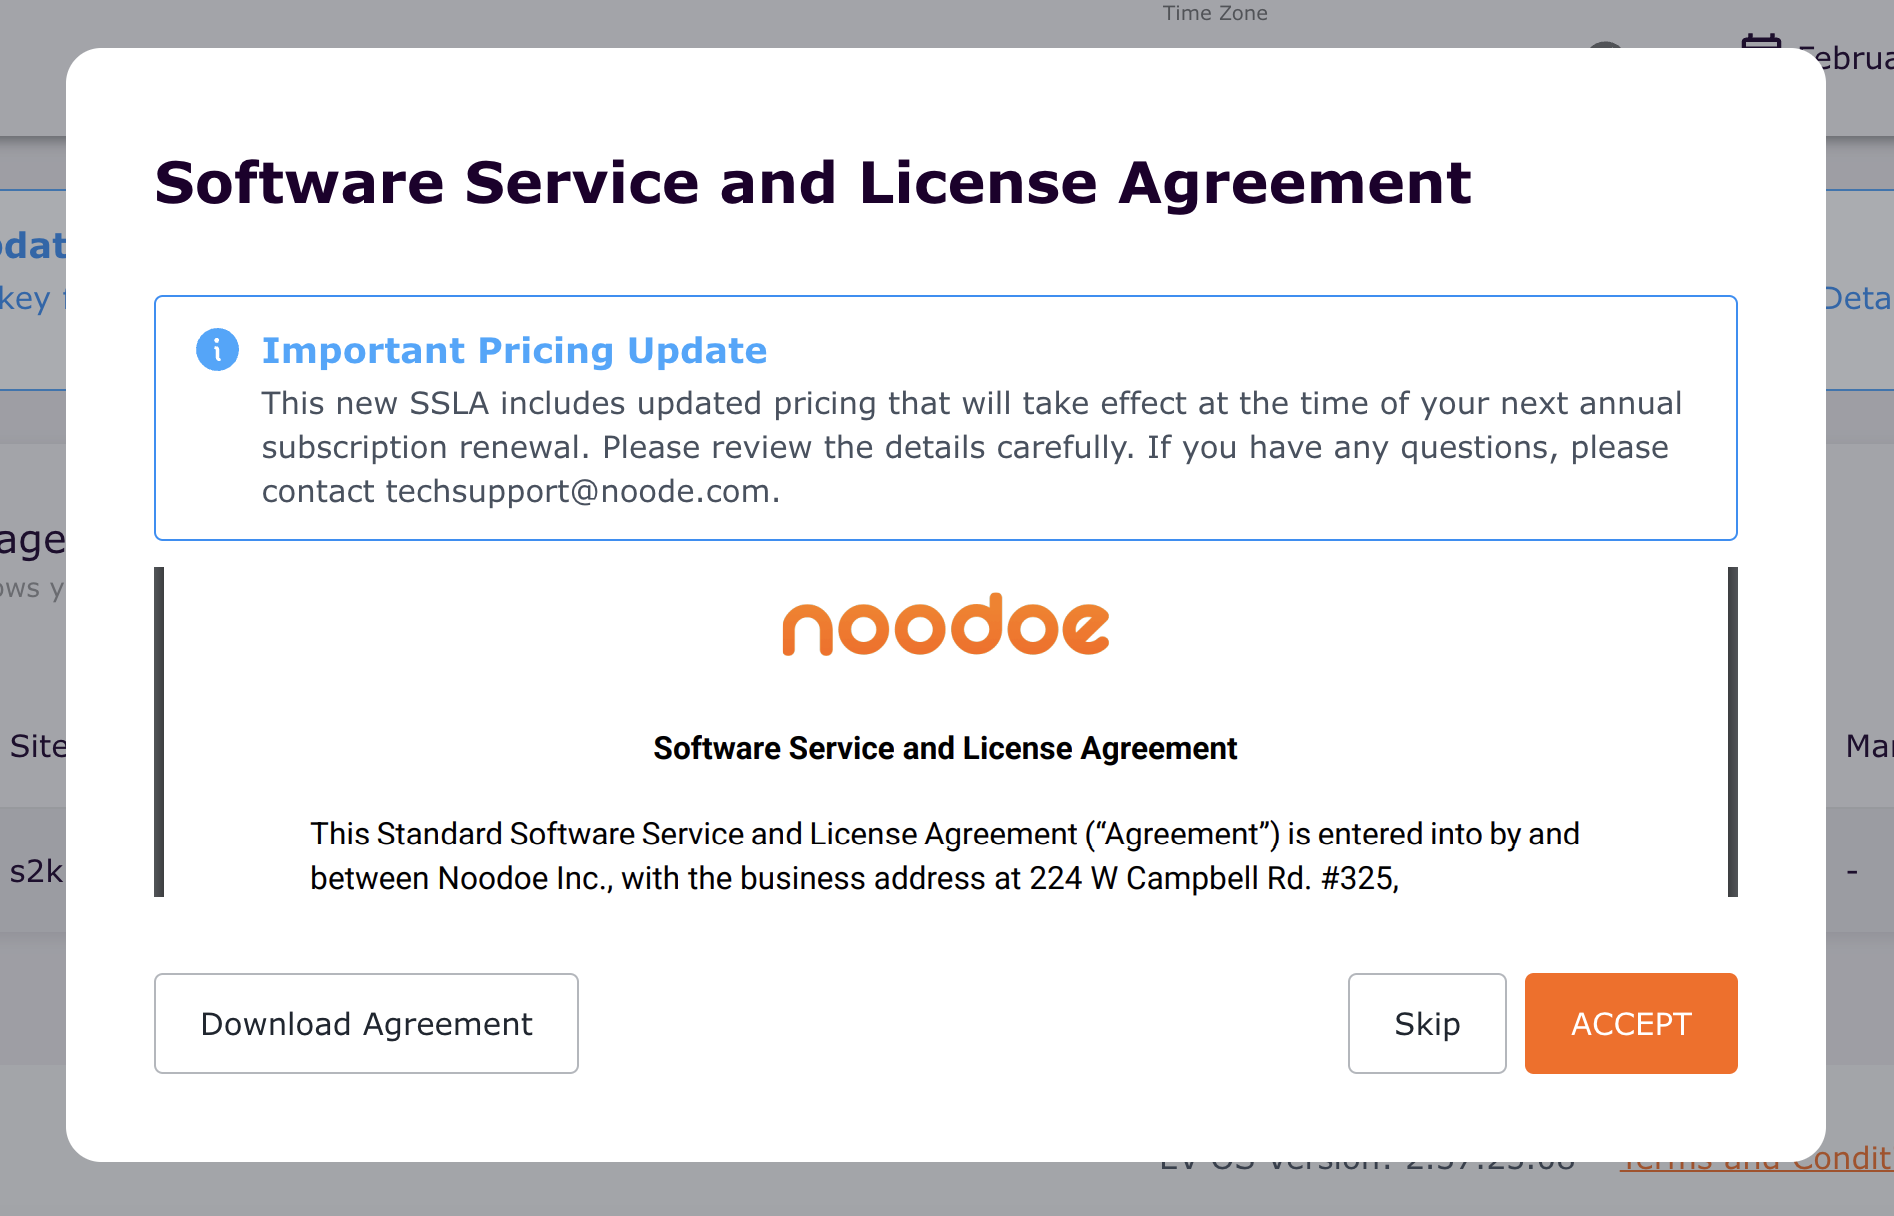Click the techsupport@noode.com email address
The height and width of the screenshot is (1216, 1894).
577,491
